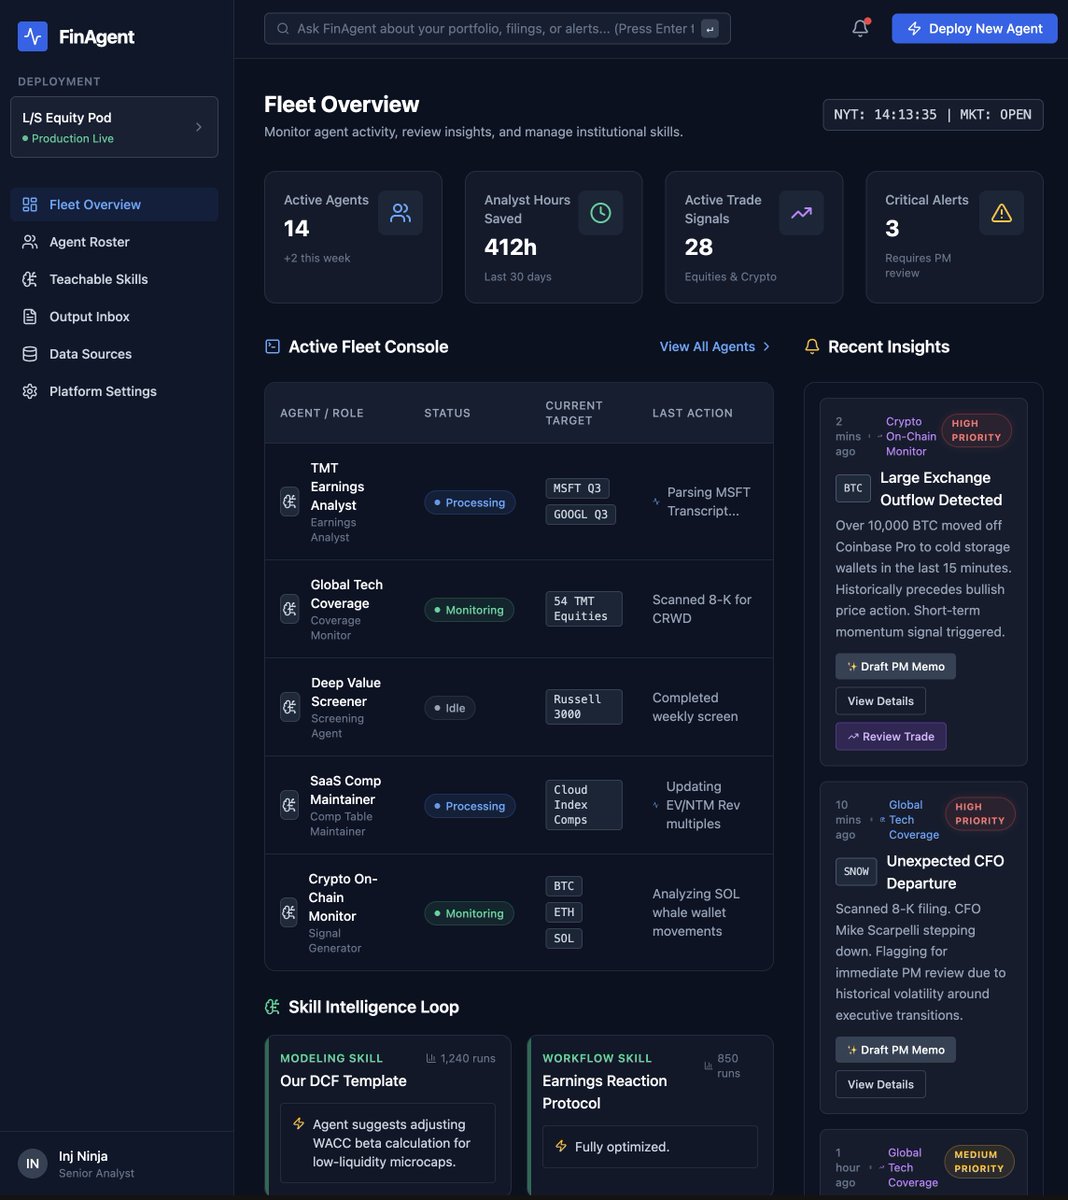
Task: Click 'Completed weekly screen' last action
Action: pyautogui.click(x=695, y=707)
